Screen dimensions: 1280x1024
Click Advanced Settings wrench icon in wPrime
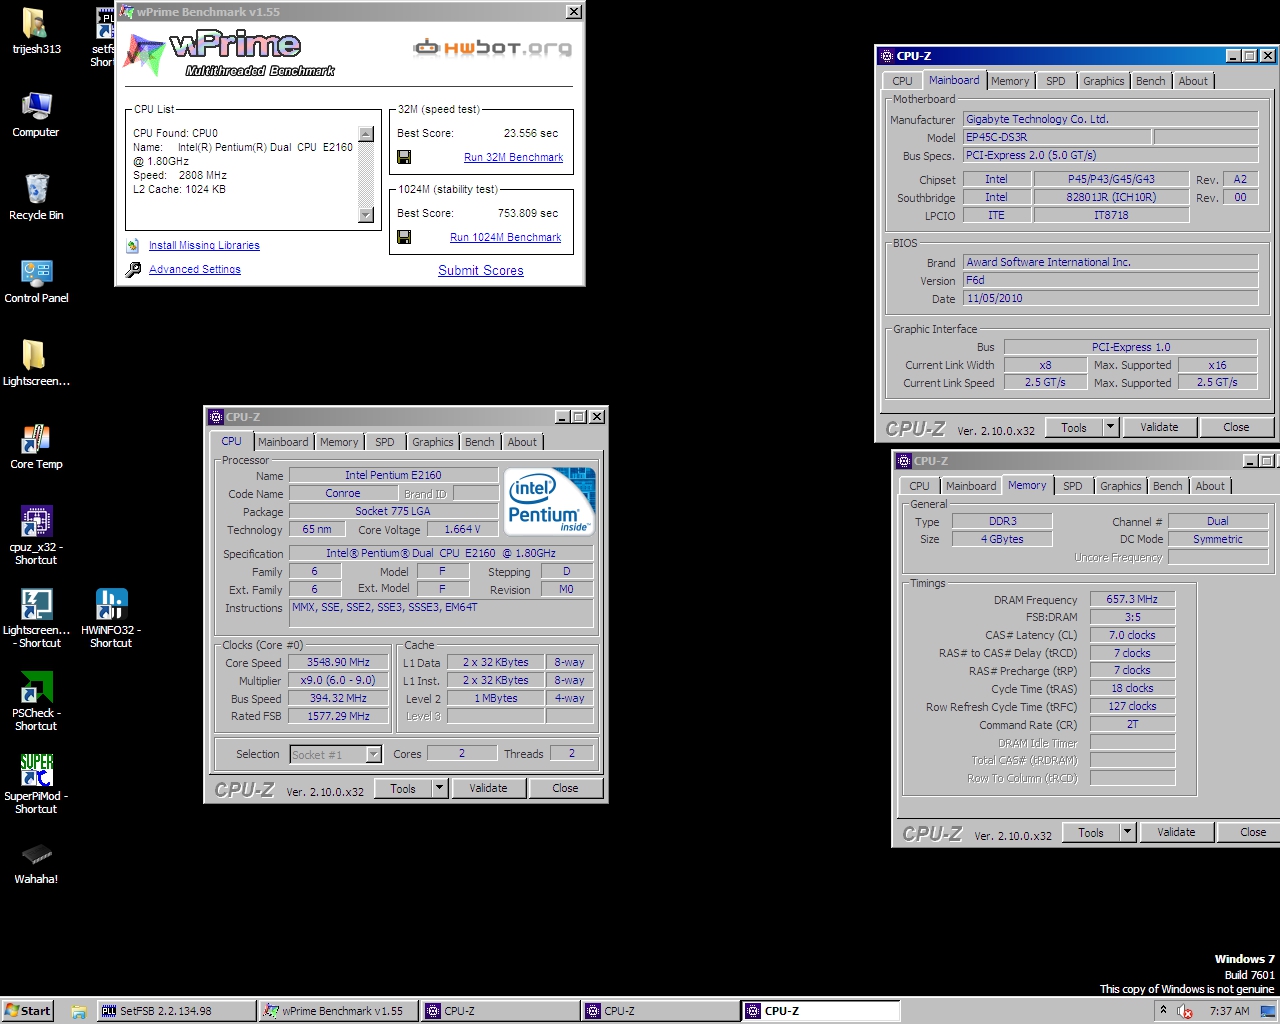tap(133, 269)
